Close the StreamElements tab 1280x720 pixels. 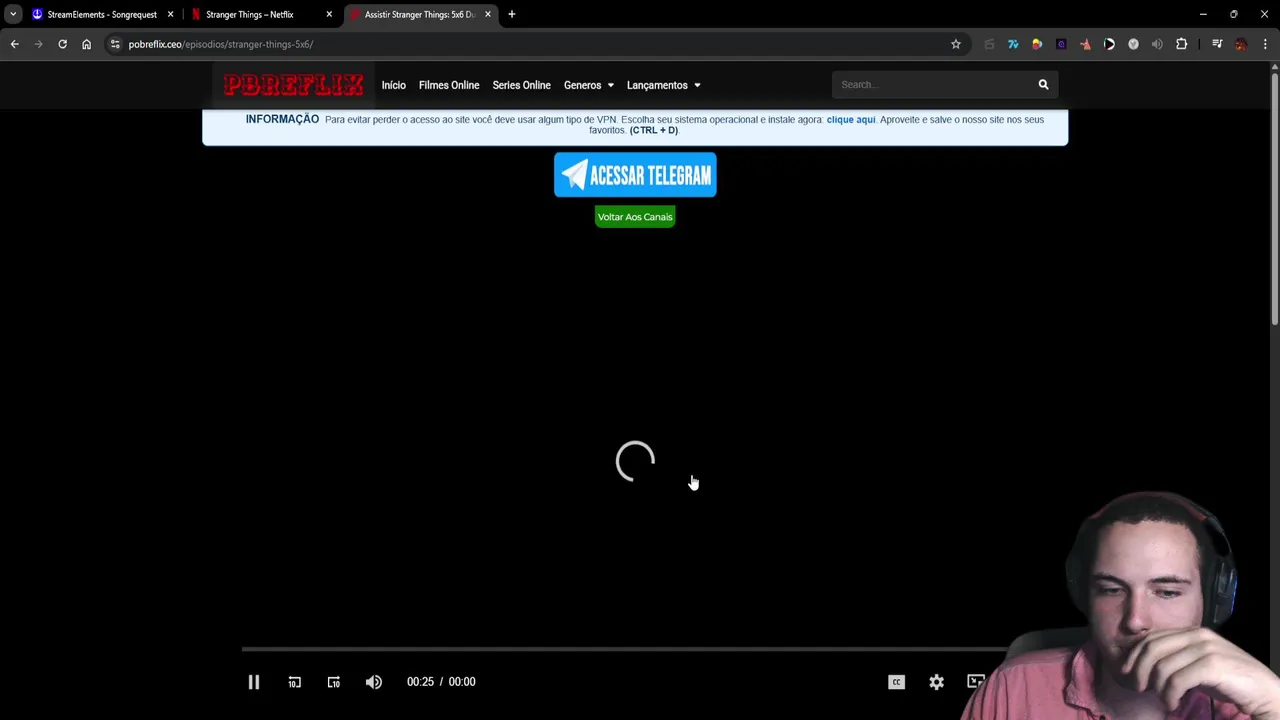click(170, 14)
